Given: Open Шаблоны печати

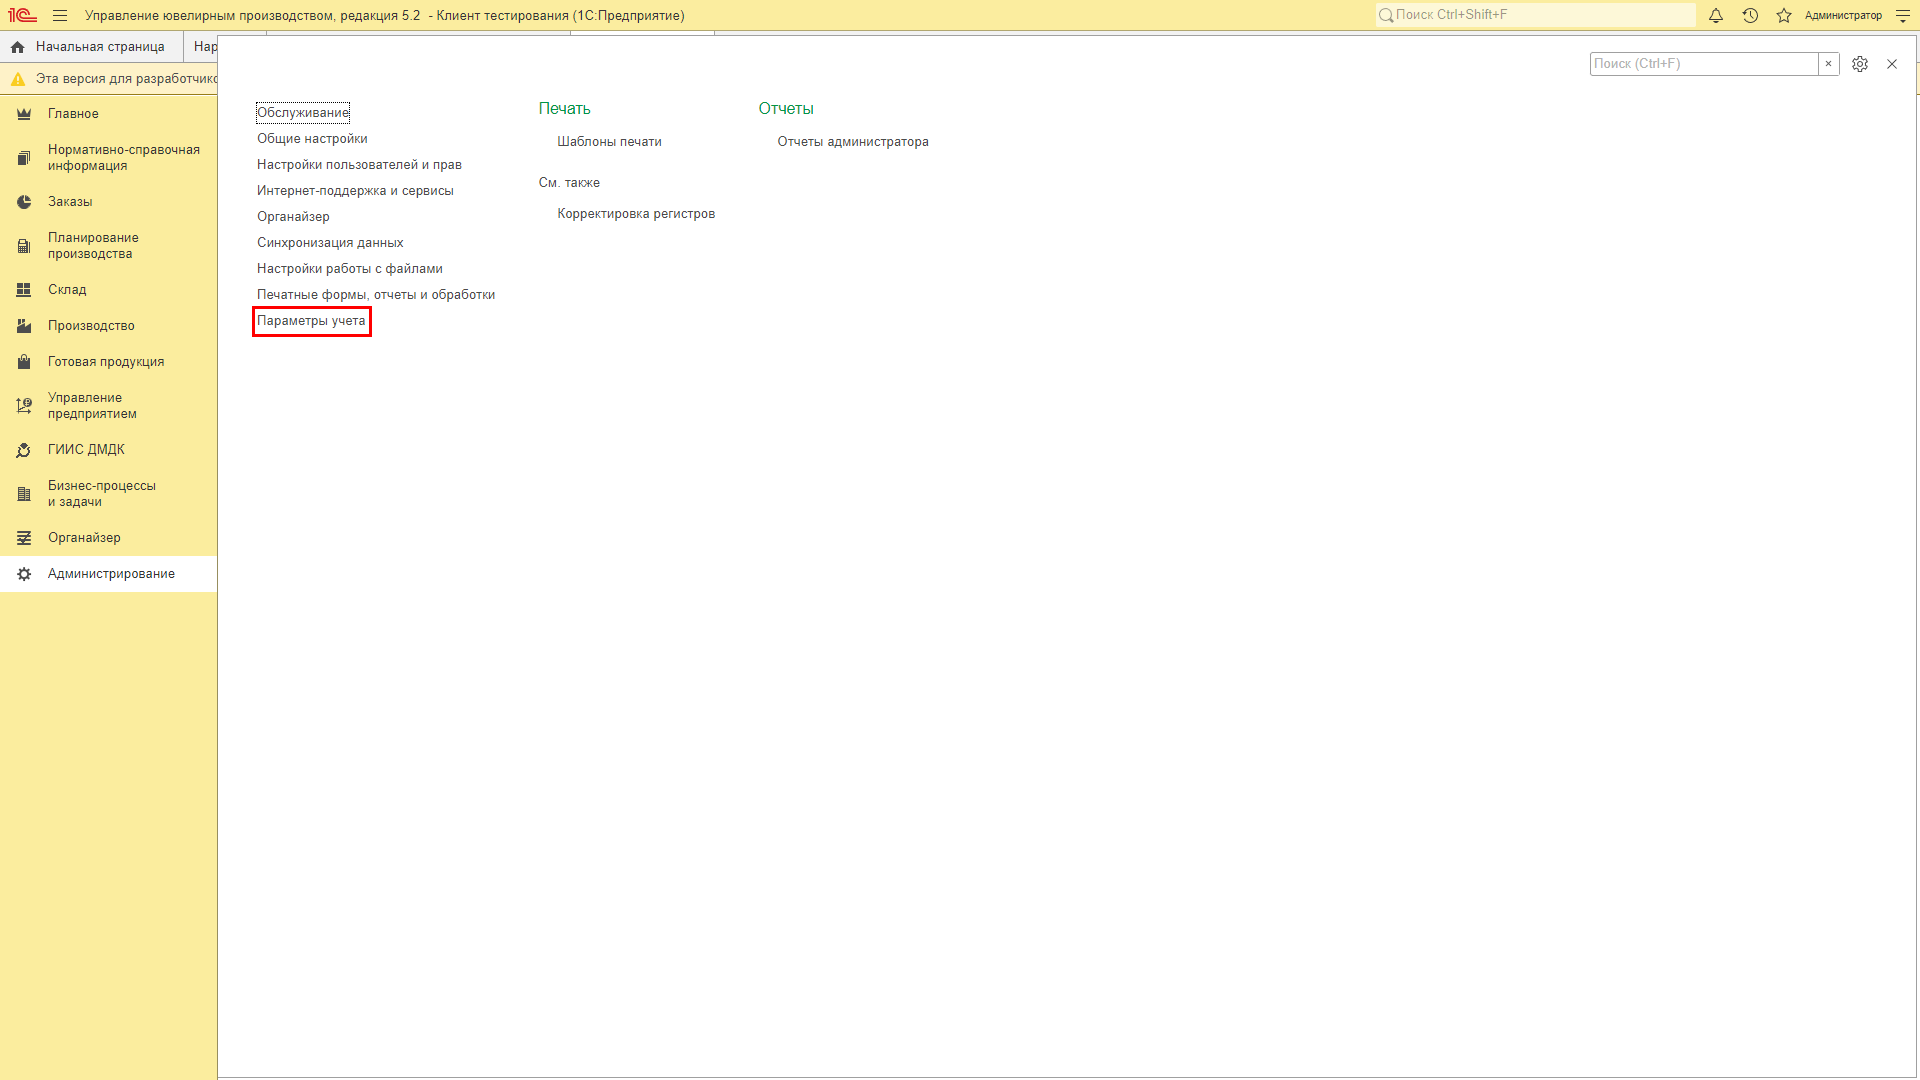Looking at the screenshot, I should click(609, 142).
